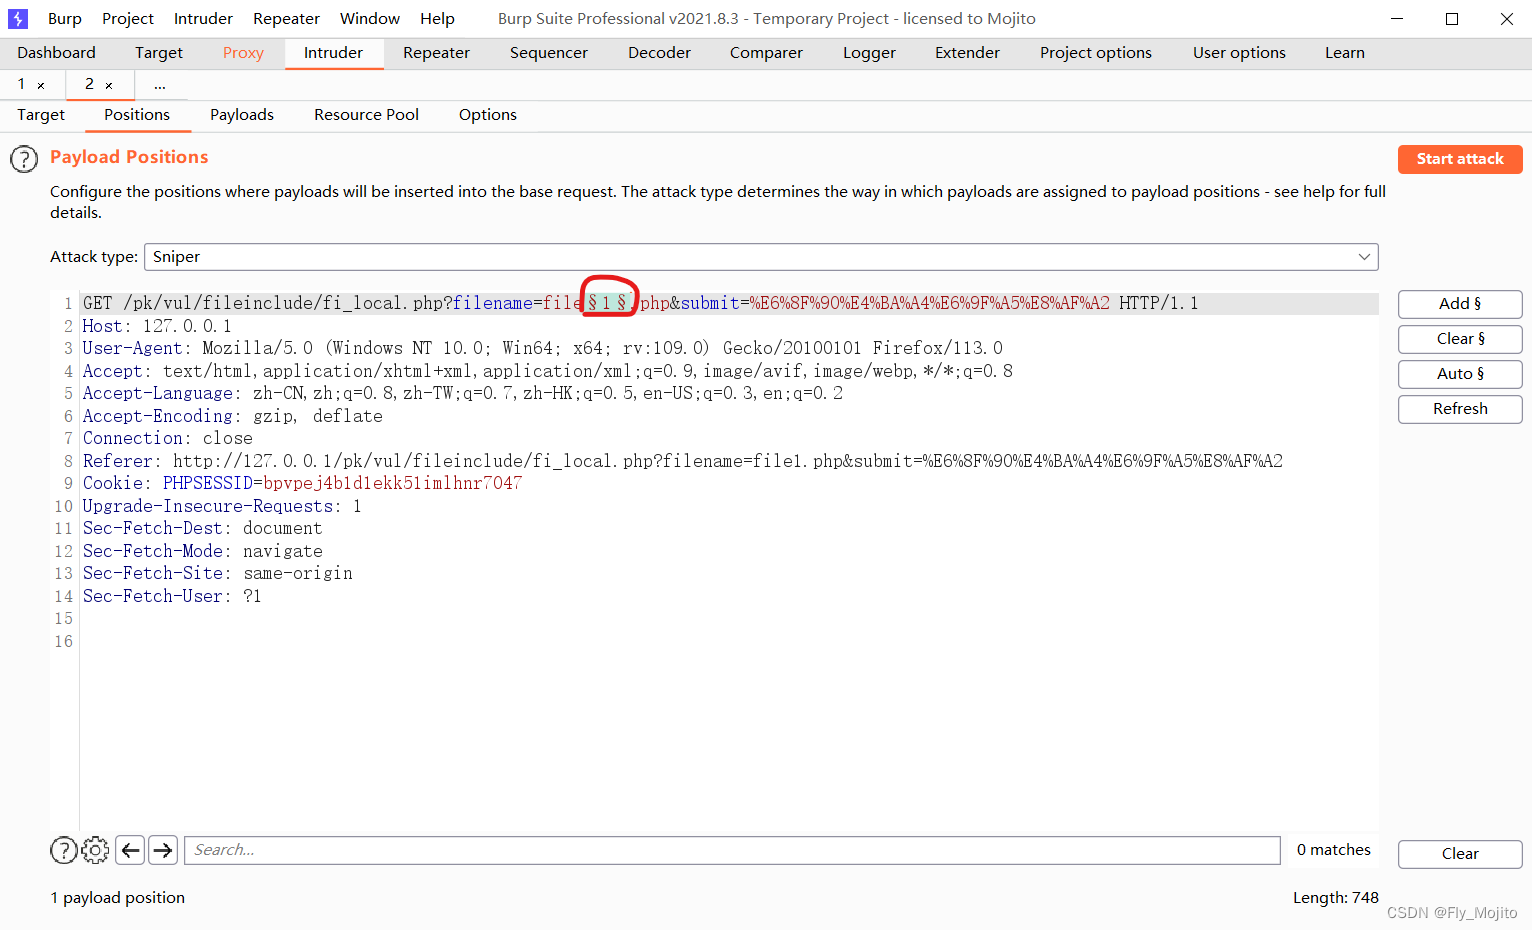Screen dimensions: 1532x930
Task: Click the Clear § button
Action: [x=1460, y=339]
